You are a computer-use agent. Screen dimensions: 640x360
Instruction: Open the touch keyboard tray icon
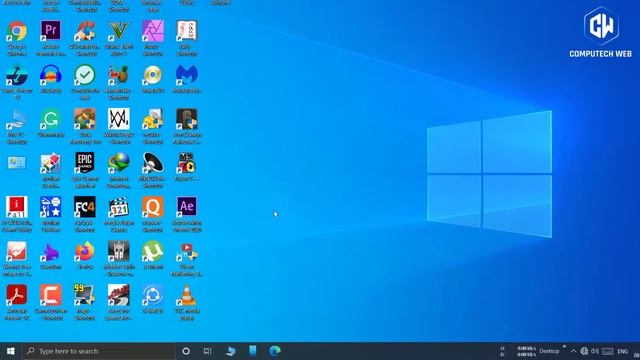608,351
